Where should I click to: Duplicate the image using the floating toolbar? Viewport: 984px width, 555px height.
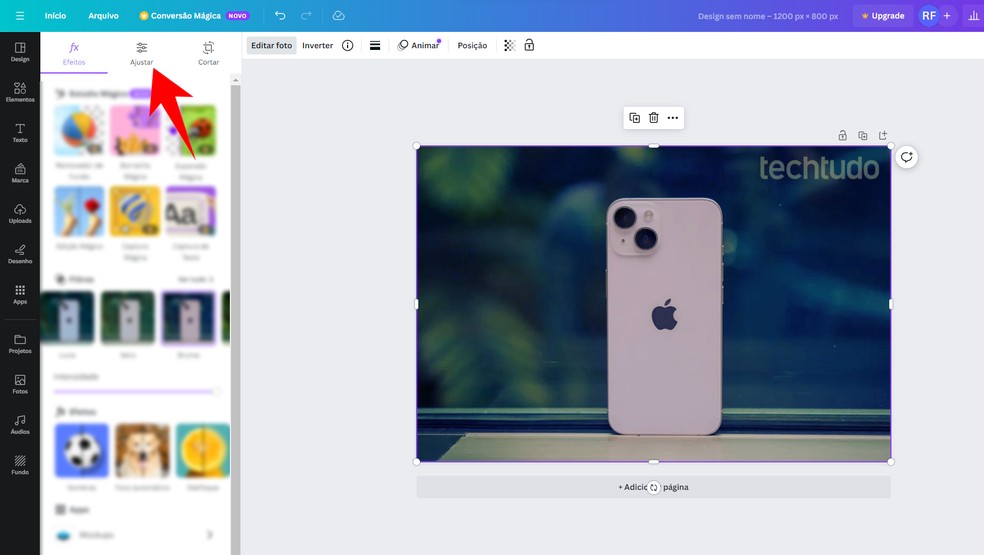coord(634,118)
